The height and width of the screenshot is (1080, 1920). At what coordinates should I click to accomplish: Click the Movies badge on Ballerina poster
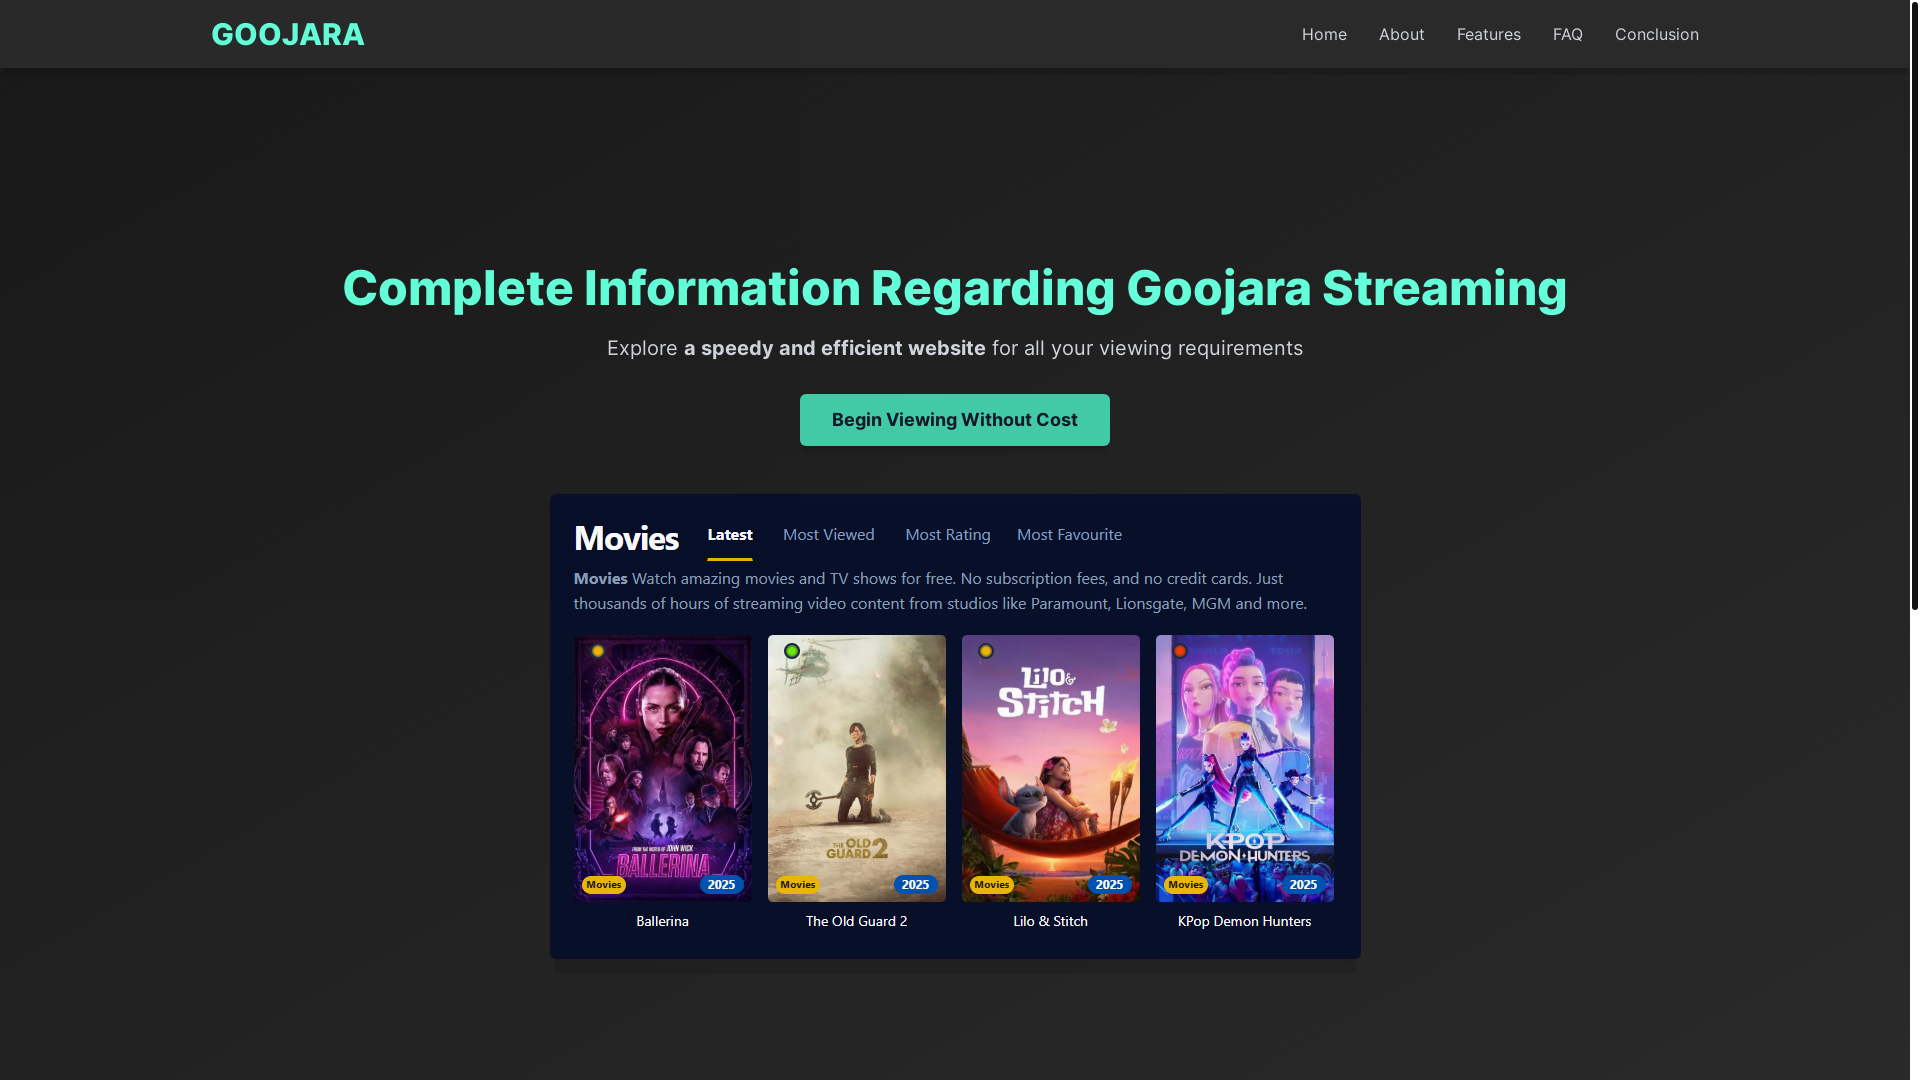[604, 885]
